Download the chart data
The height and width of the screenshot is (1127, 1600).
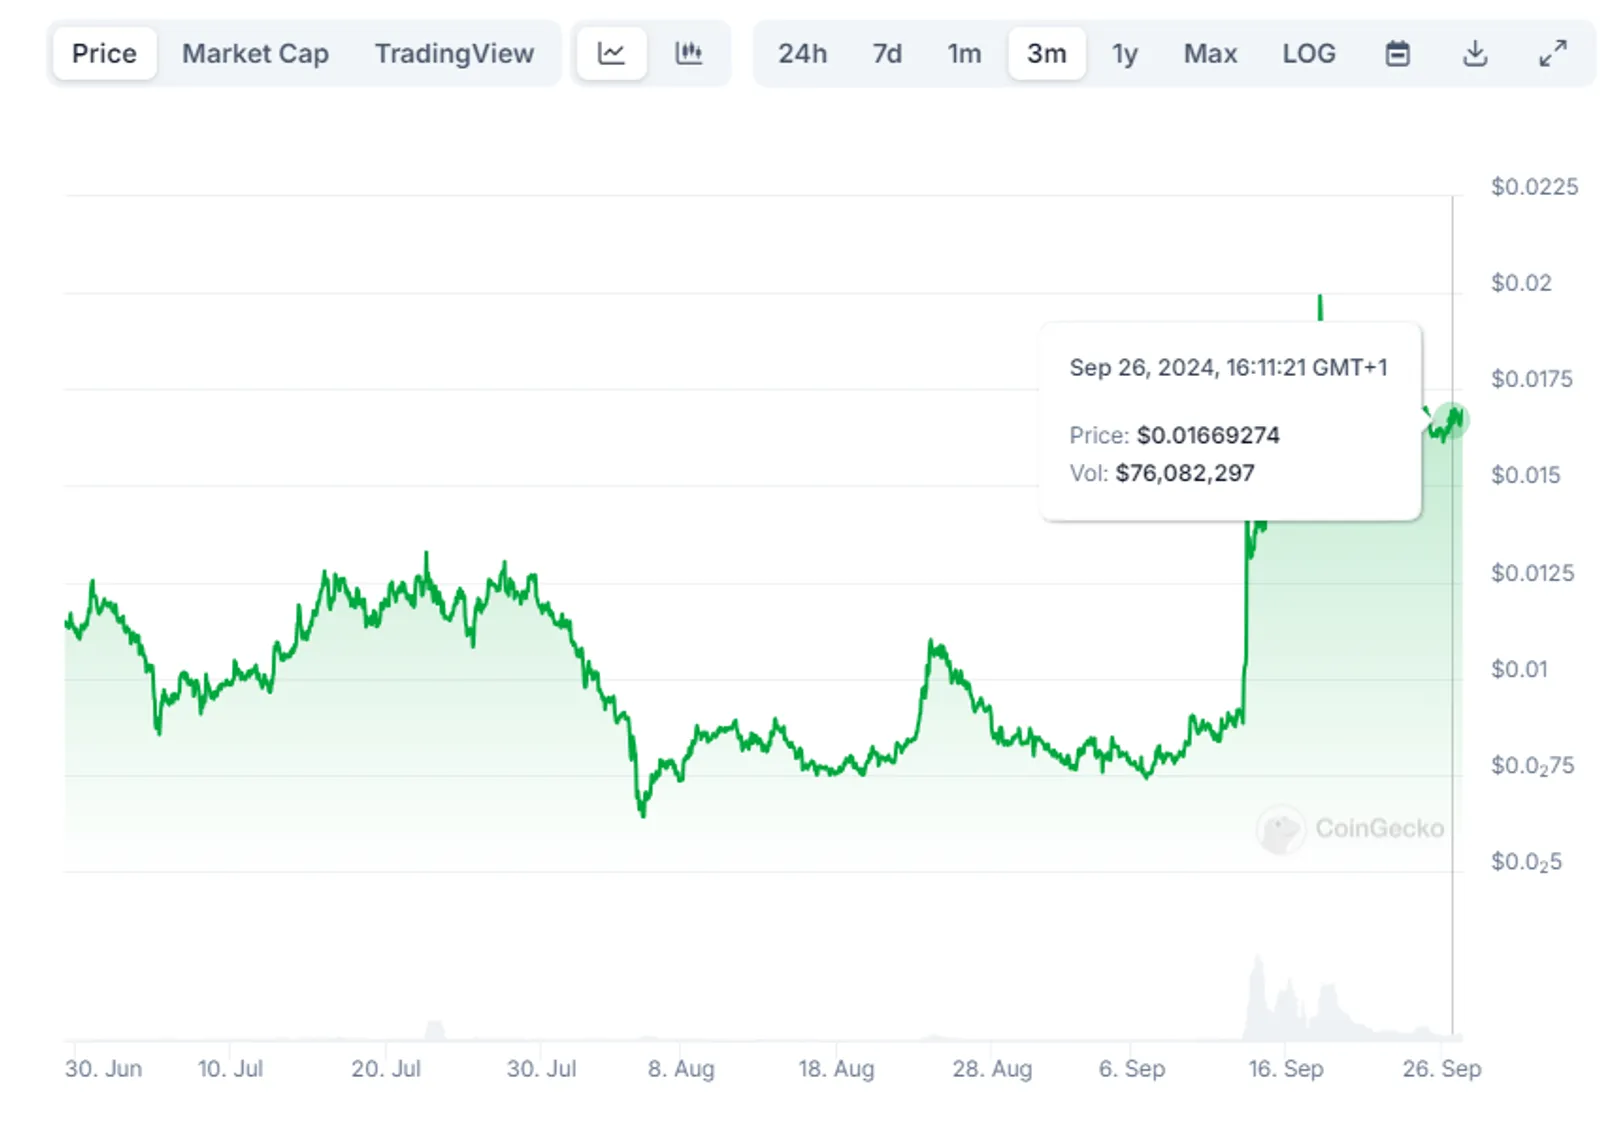(x=1475, y=53)
